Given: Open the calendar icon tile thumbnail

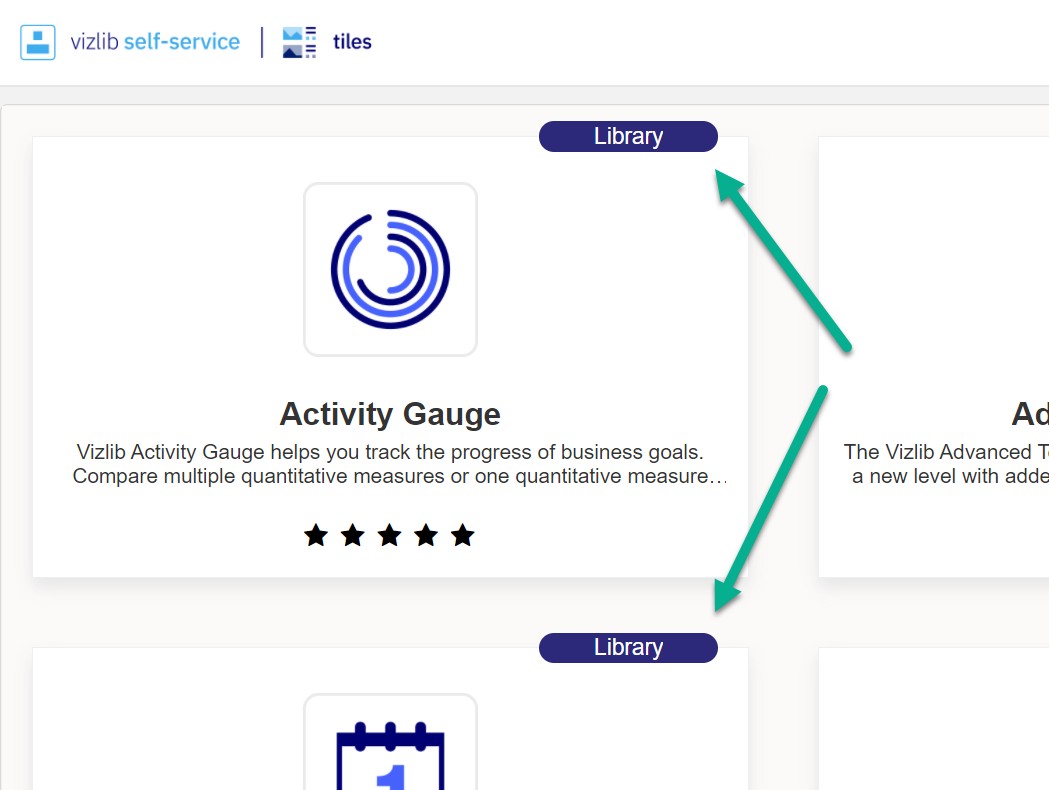Looking at the screenshot, I should coord(391,742).
